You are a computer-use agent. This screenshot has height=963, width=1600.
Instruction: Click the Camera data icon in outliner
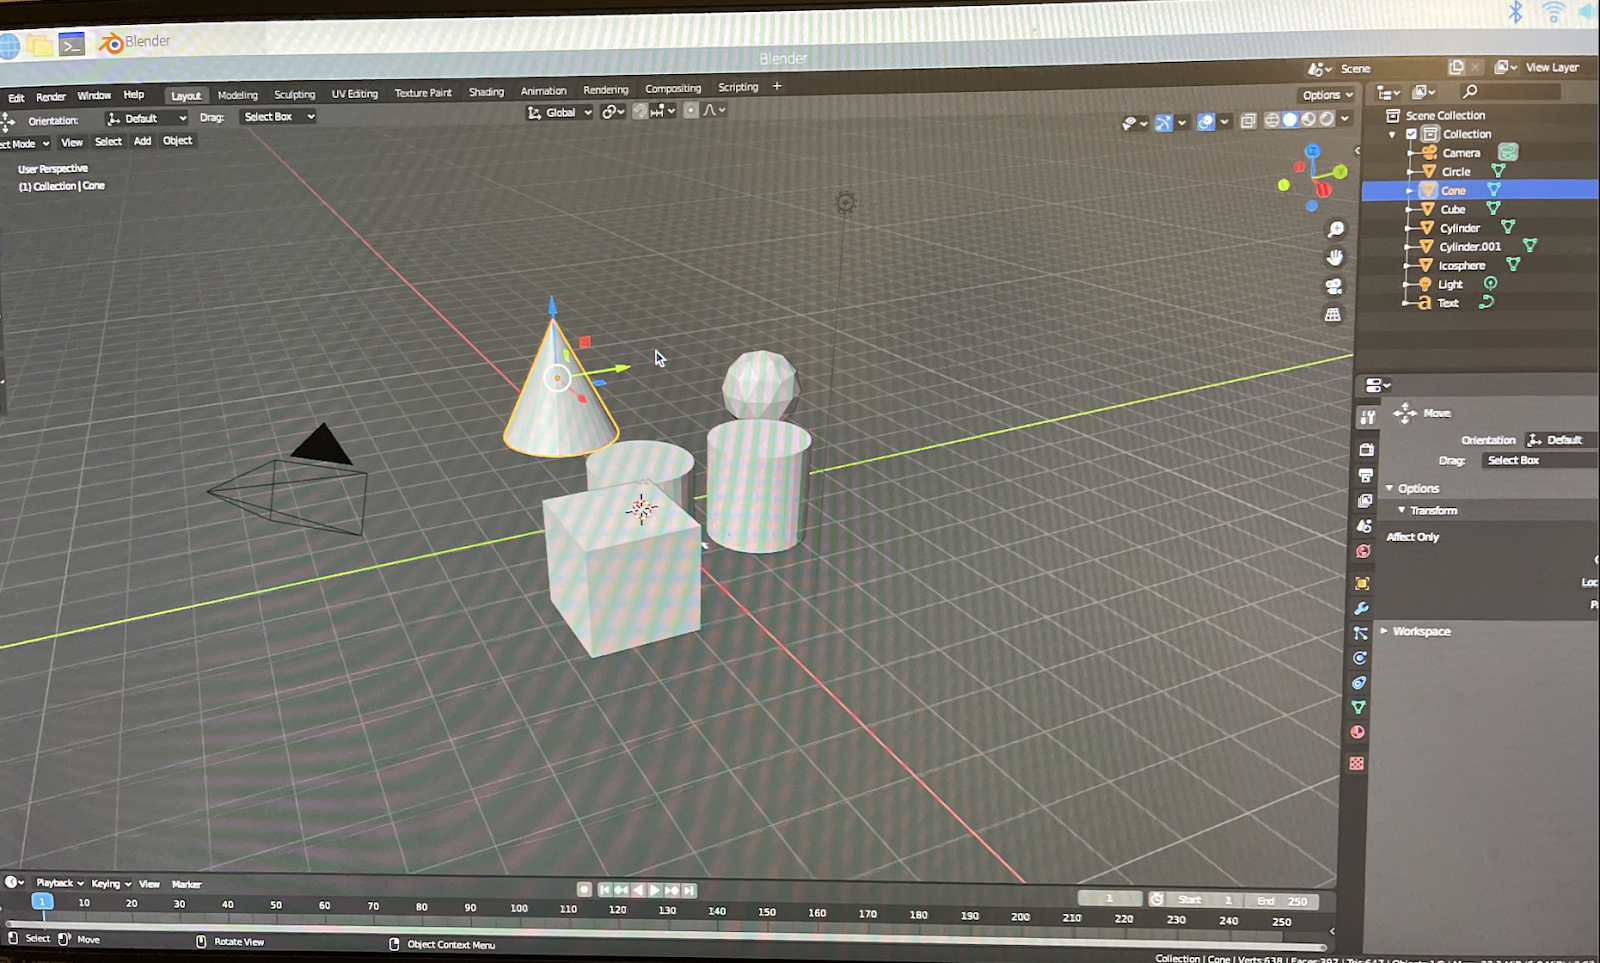[1508, 152]
